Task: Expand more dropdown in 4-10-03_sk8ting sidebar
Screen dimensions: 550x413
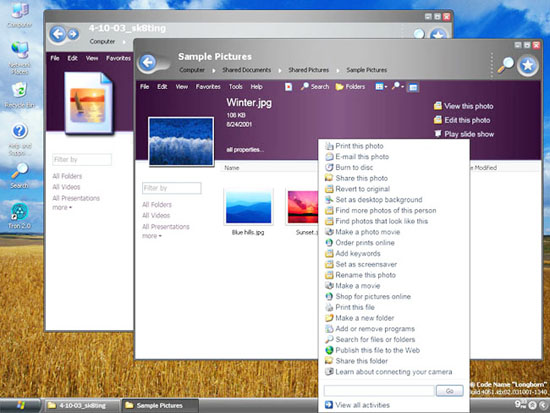Action: 62,207
